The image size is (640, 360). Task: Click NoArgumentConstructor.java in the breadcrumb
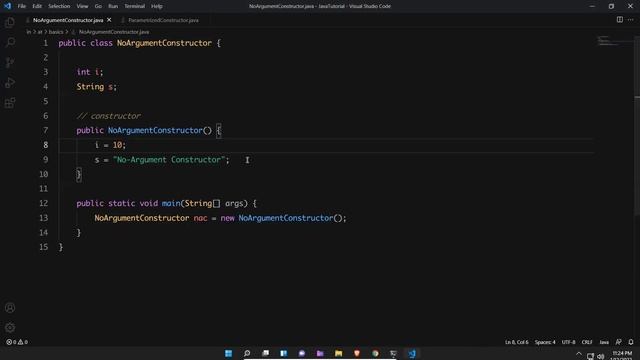[x=114, y=32]
